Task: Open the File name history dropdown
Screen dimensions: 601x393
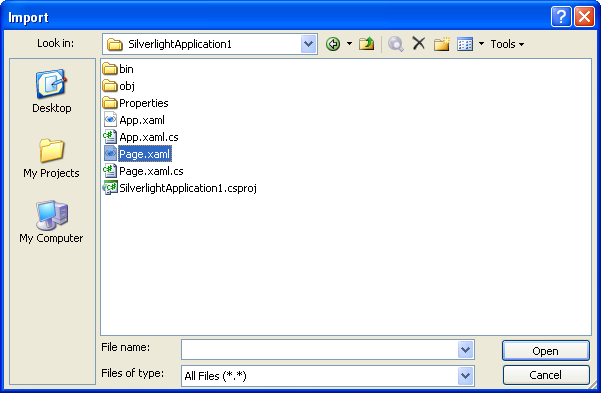Action: [465, 350]
